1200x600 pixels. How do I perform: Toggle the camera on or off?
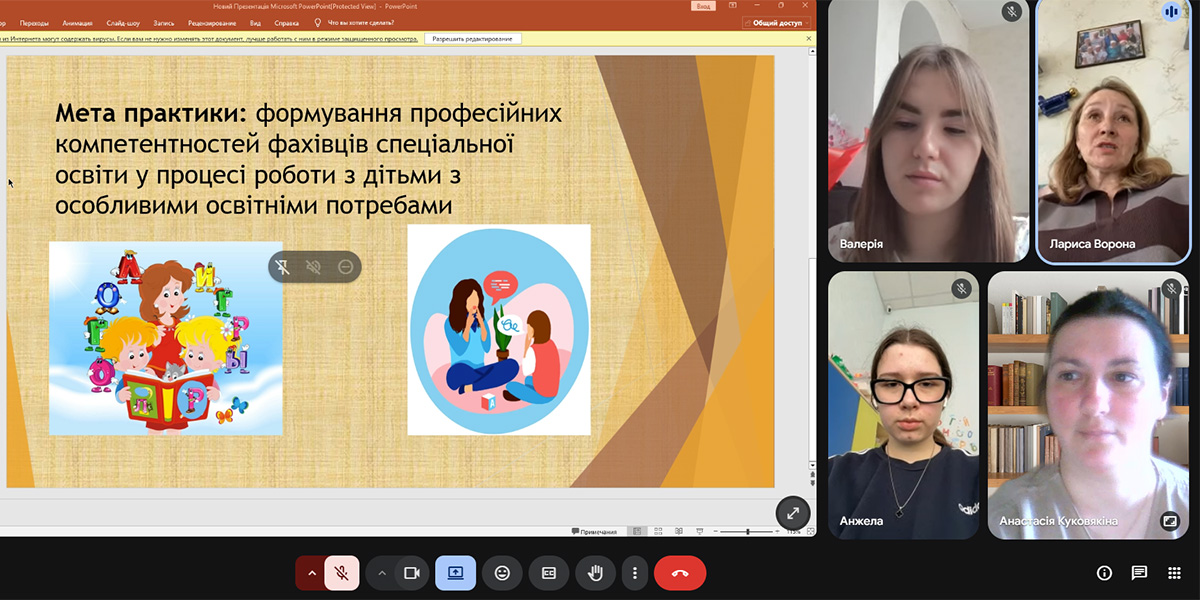click(410, 573)
